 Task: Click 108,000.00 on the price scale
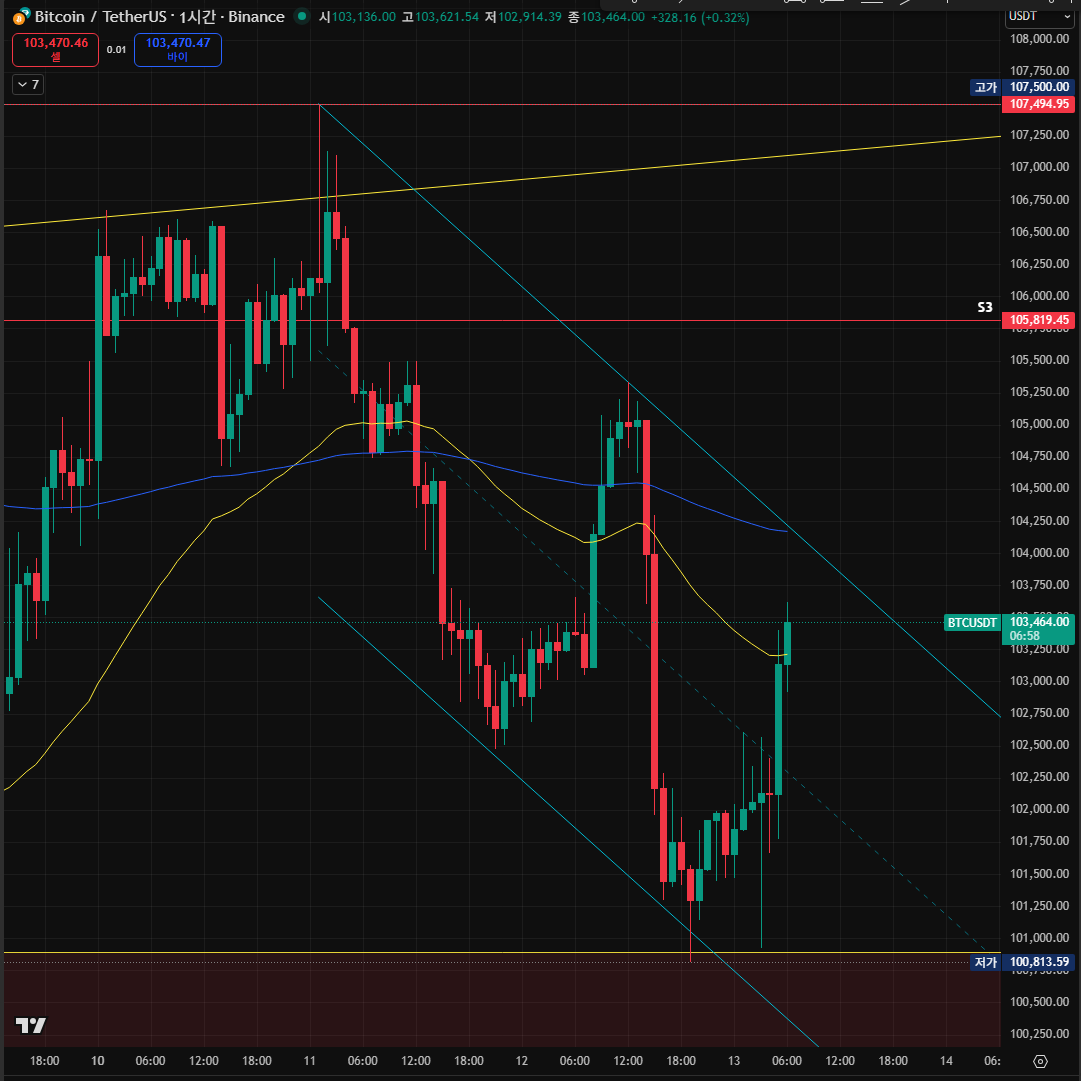(1039, 39)
